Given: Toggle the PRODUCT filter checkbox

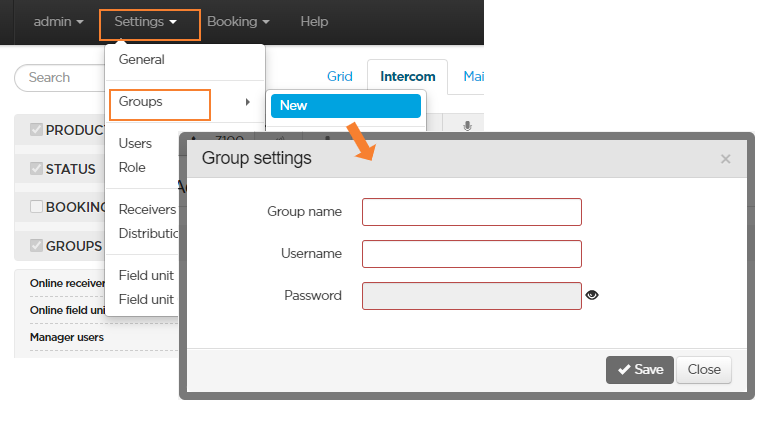Looking at the screenshot, I should (x=37, y=130).
